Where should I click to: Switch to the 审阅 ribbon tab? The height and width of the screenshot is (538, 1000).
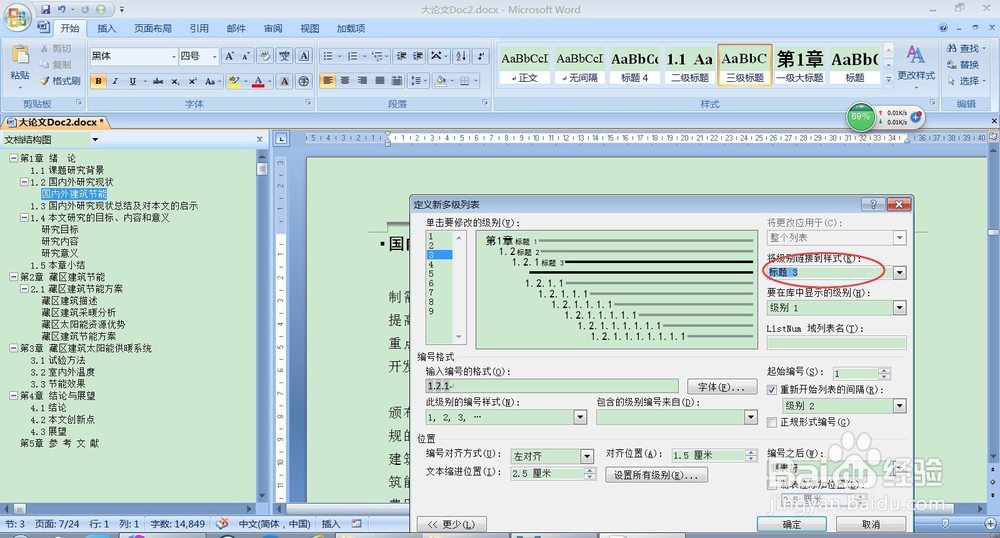point(273,28)
